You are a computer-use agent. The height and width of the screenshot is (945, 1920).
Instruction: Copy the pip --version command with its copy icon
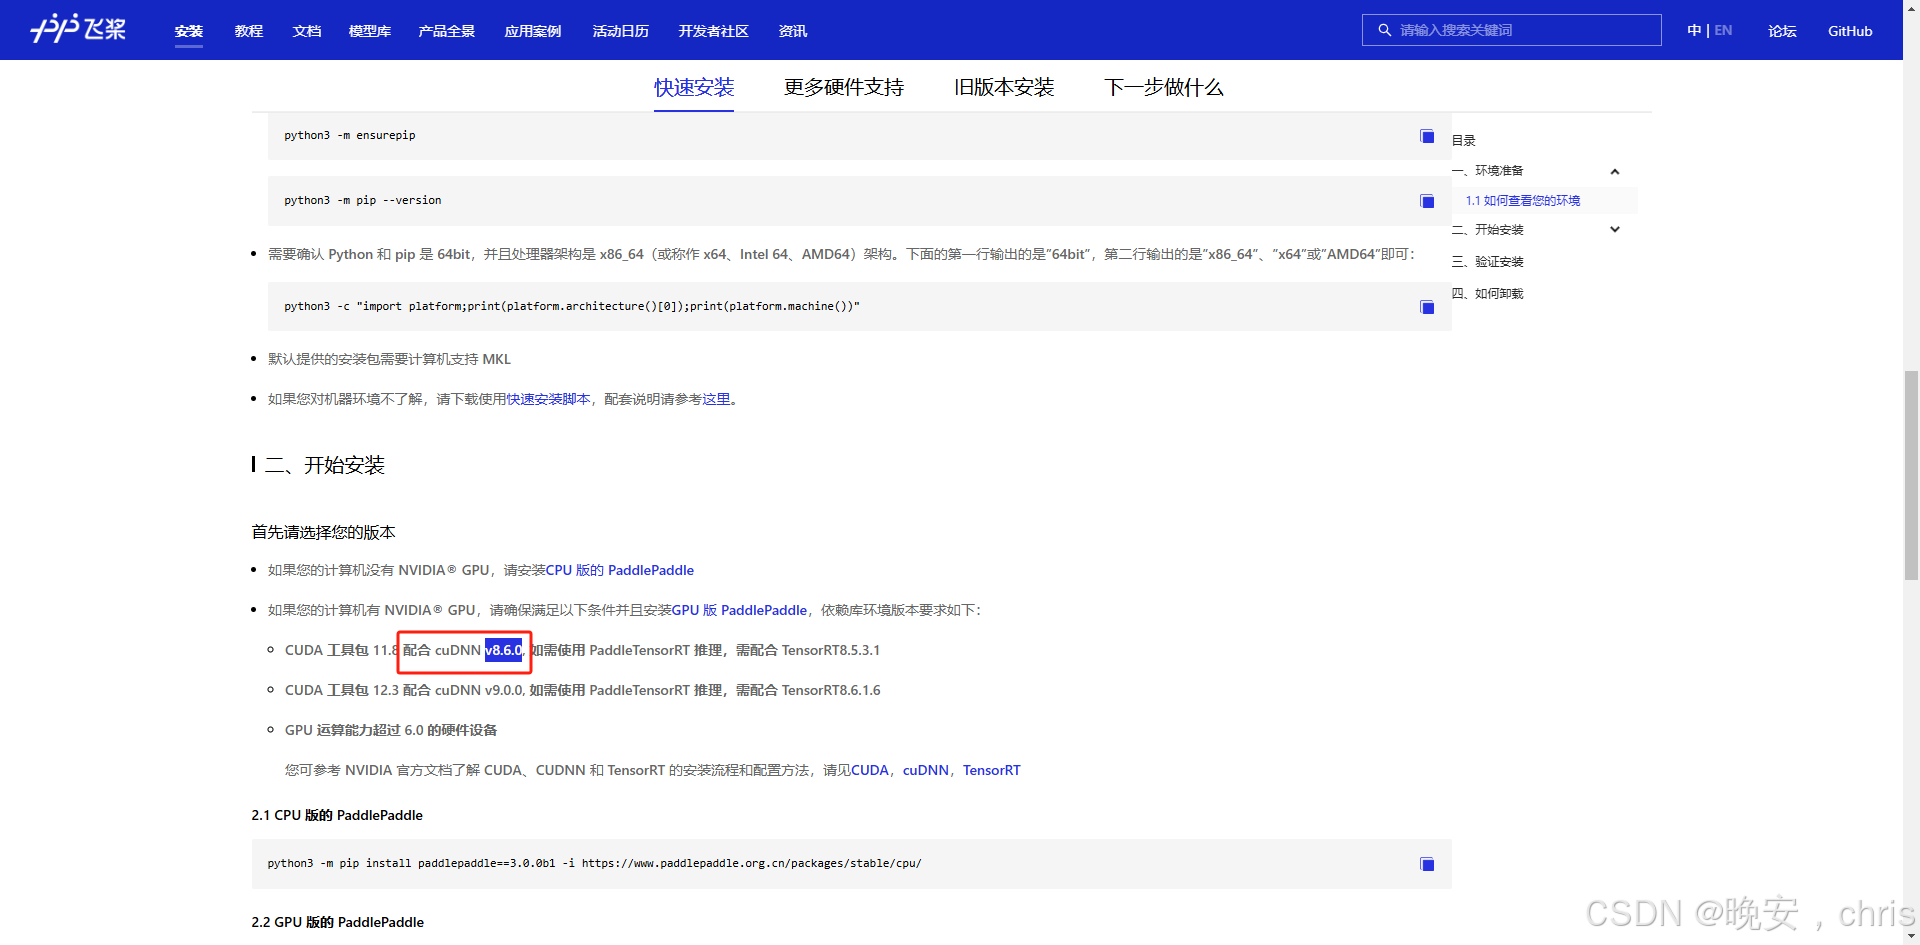(1425, 201)
